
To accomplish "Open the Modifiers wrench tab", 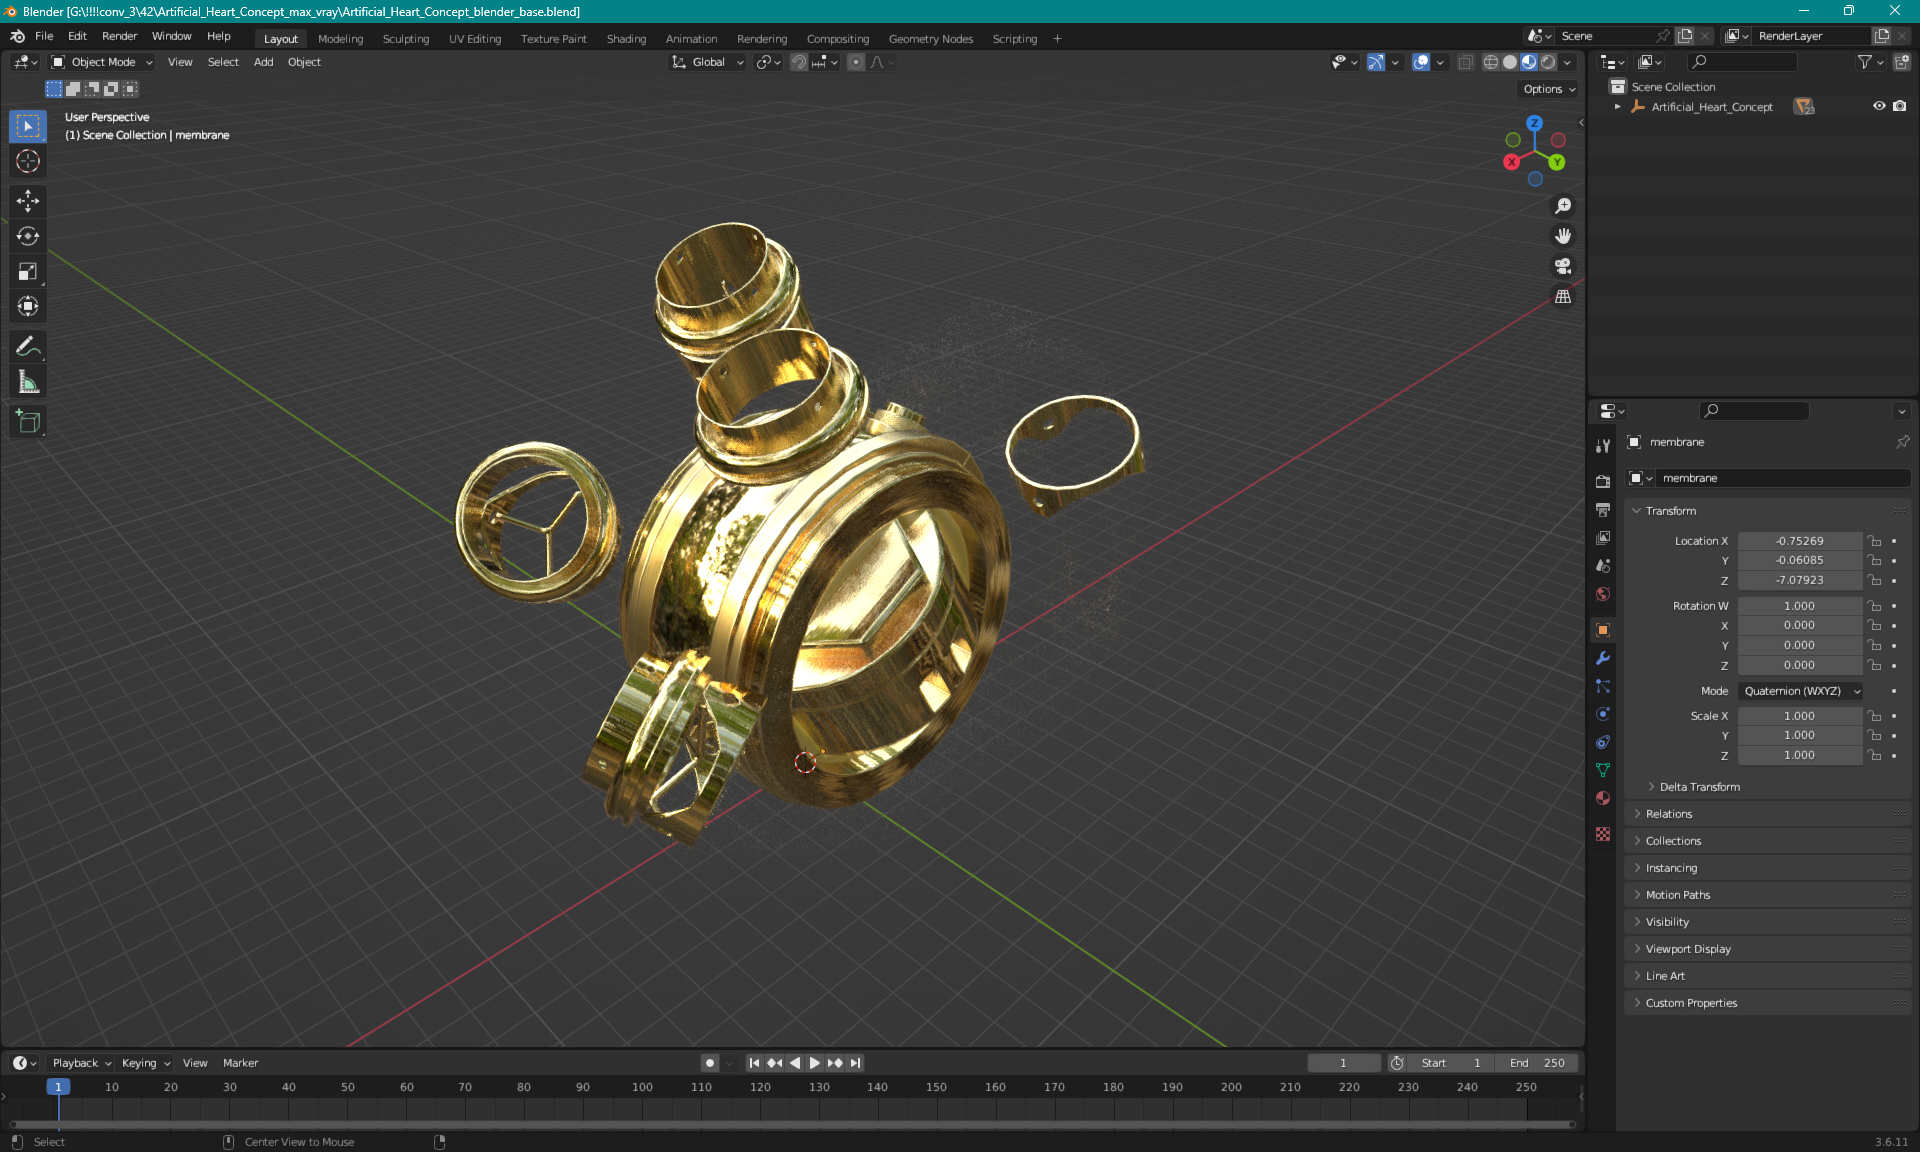I will 1603,658.
